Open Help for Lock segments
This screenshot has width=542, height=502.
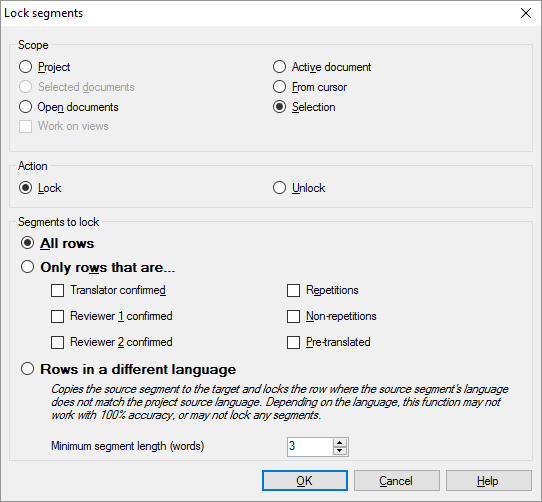pyautogui.click(x=489, y=481)
